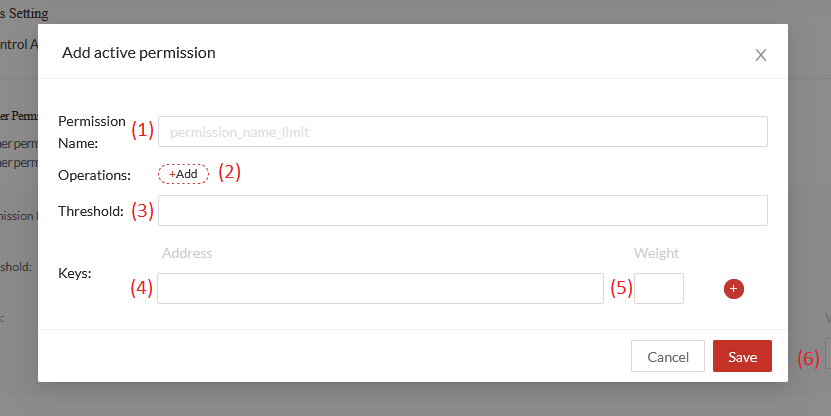Click the key Weight input box
The image size is (831, 416).
coord(659,288)
